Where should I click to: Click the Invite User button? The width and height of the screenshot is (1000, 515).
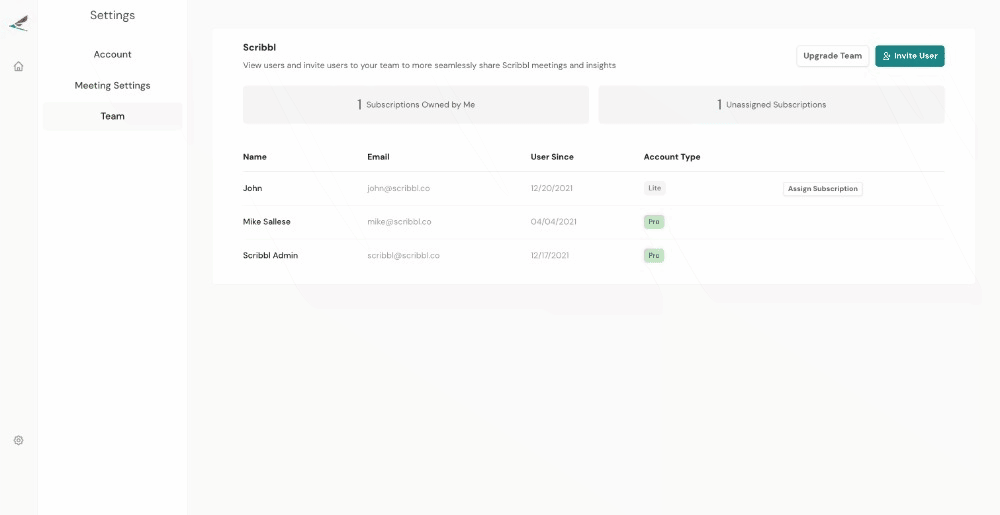[x=909, y=56]
